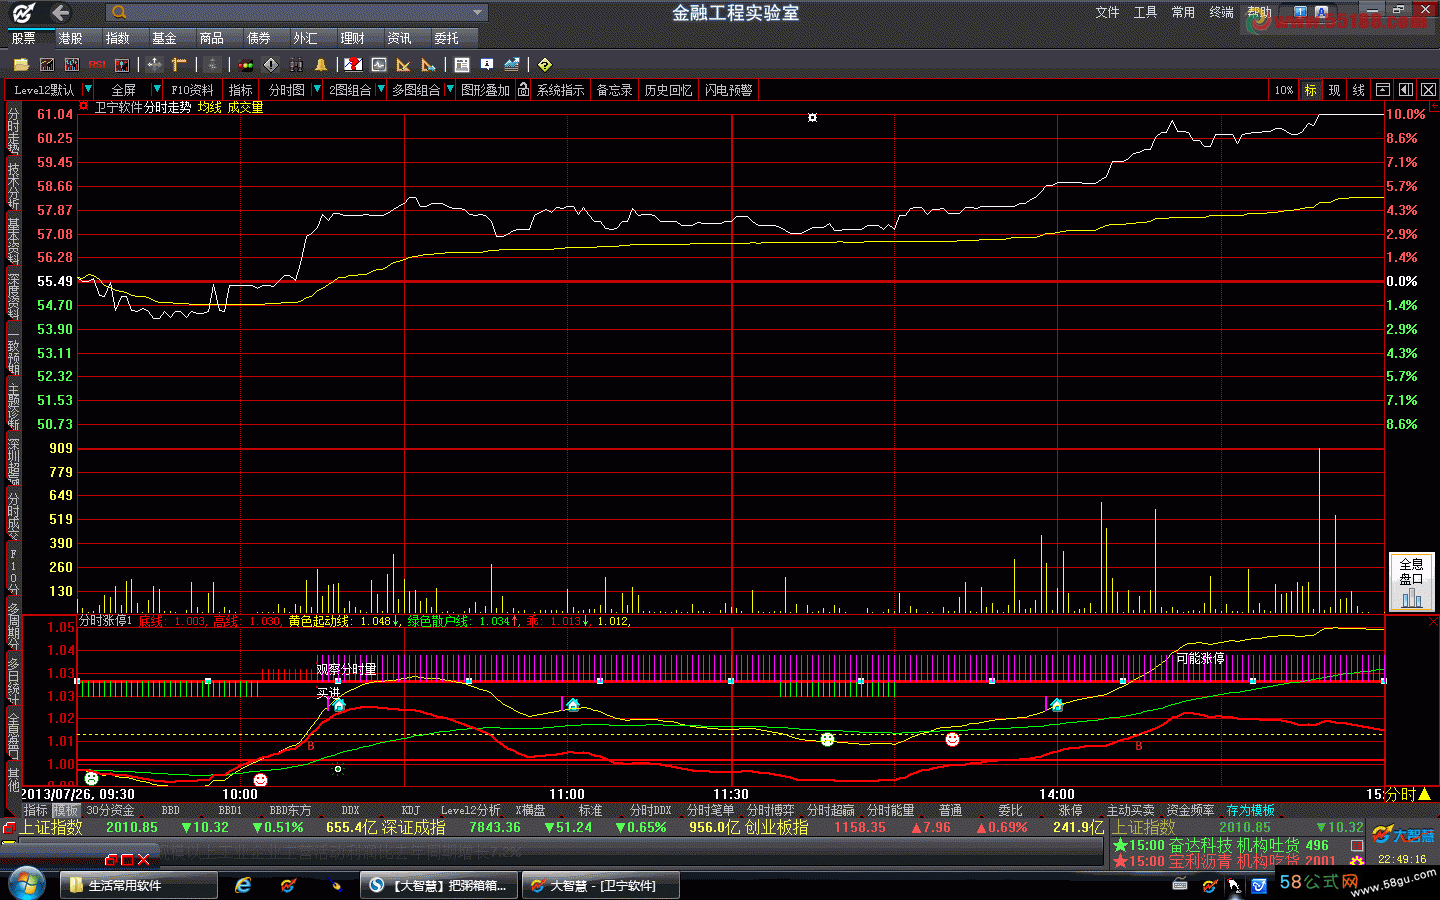Click the blue number 1 icon
This screenshot has width=1440, height=900.
(1300, 13)
